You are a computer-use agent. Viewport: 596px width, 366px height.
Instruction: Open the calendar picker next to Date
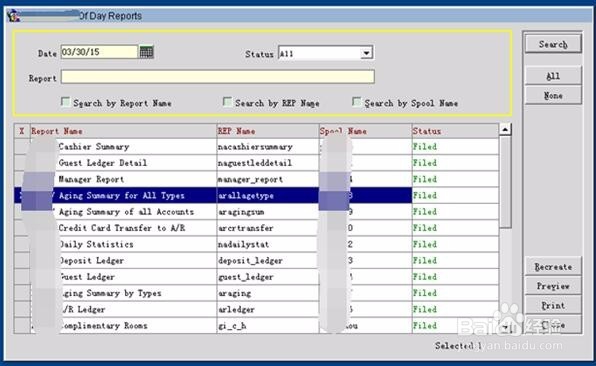pyautogui.click(x=146, y=52)
